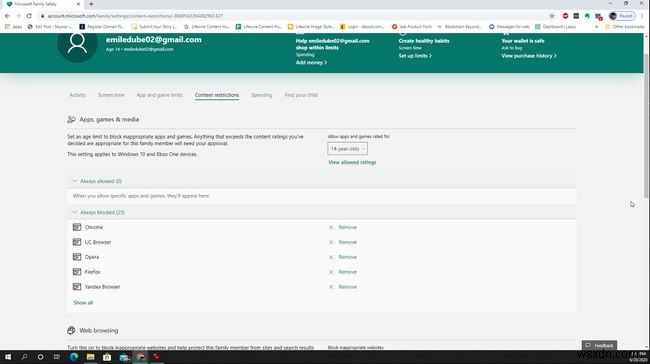Switch to the Activity tab
The height and width of the screenshot is (364, 650).
78,95
